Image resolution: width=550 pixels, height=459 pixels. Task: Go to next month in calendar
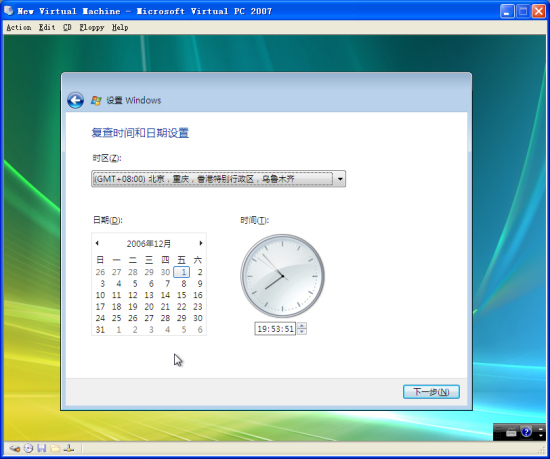(201, 243)
